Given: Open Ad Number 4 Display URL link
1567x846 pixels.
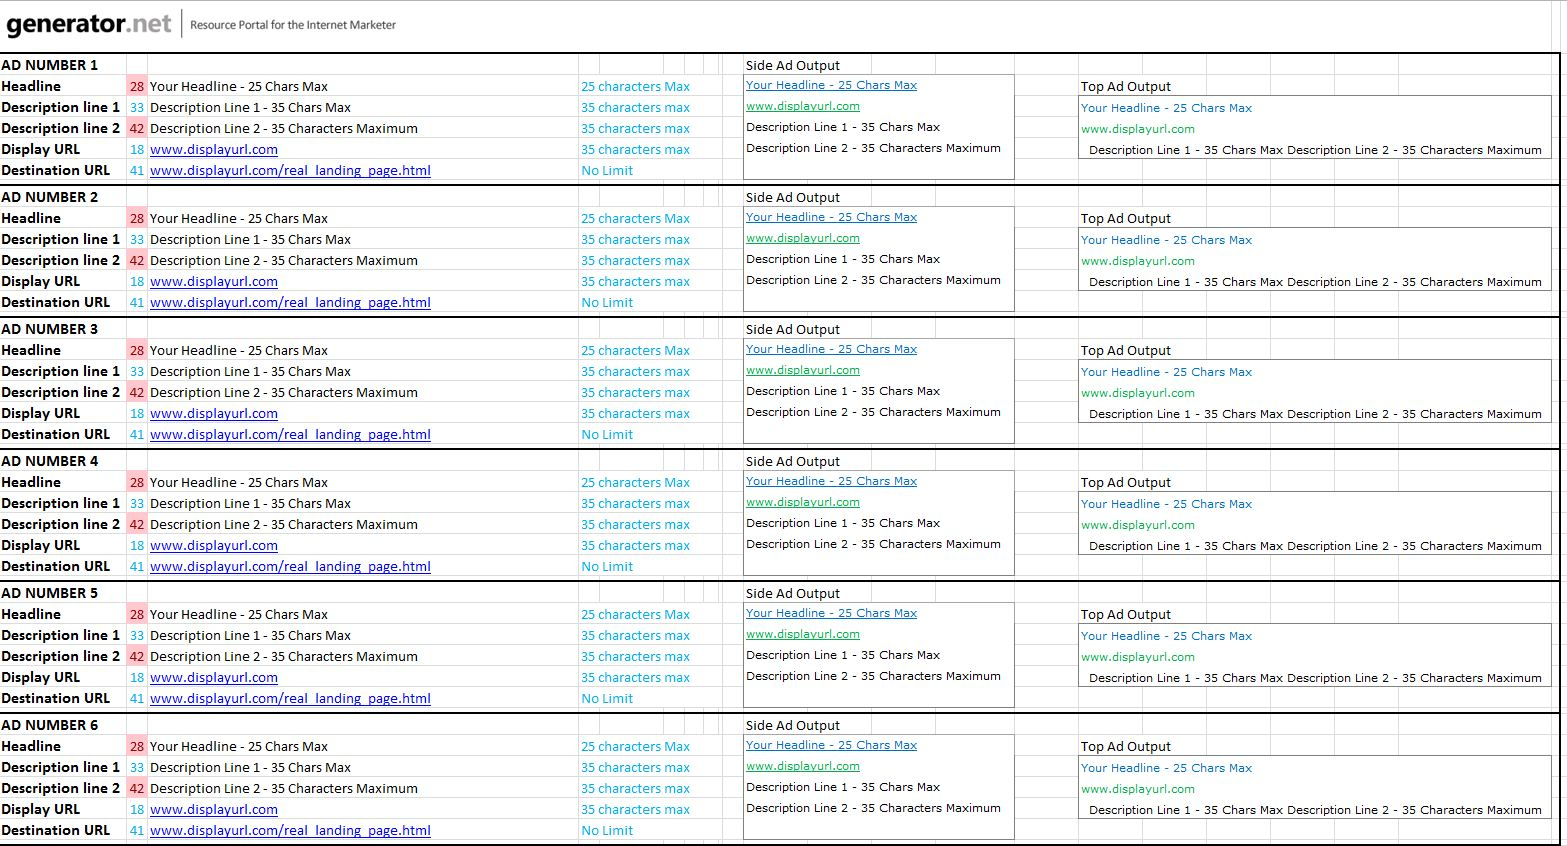Looking at the screenshot, I should [213, 545].
